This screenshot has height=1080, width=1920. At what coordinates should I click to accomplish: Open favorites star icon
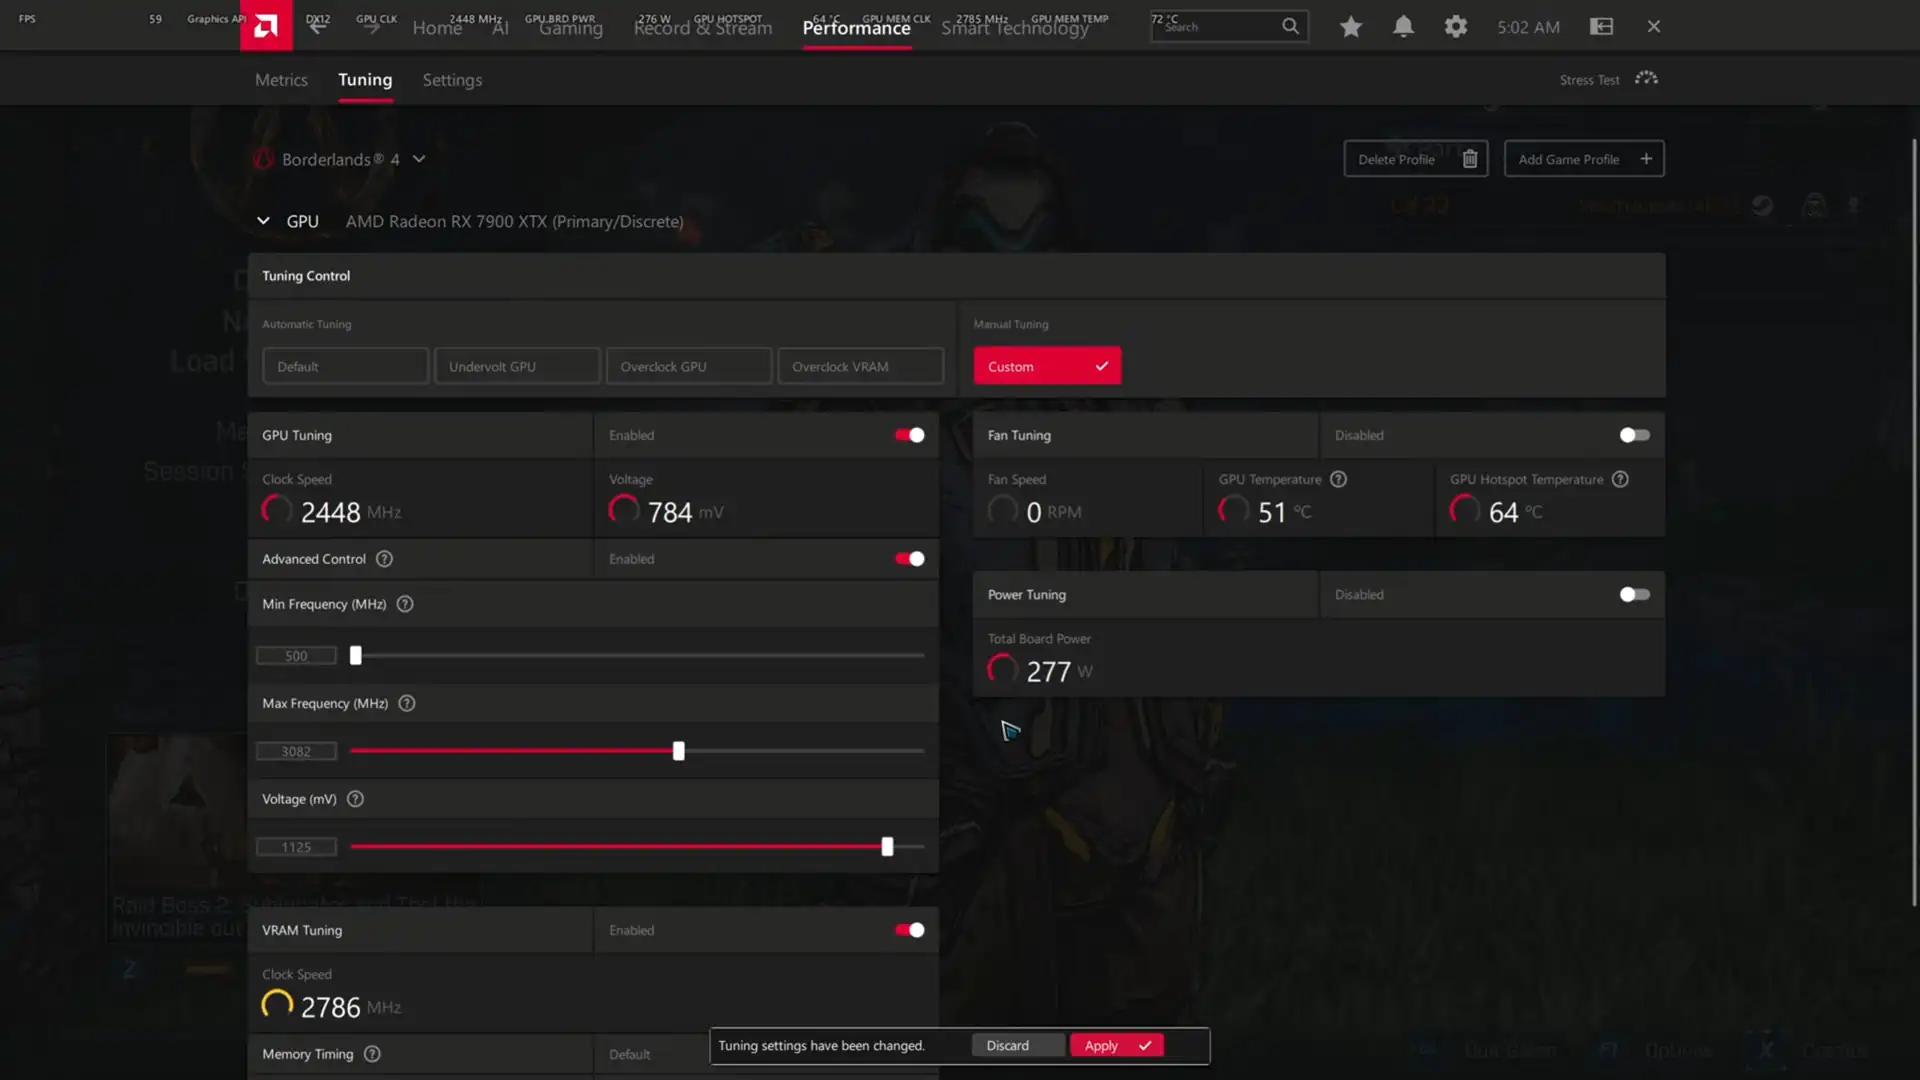(1351, 27)
